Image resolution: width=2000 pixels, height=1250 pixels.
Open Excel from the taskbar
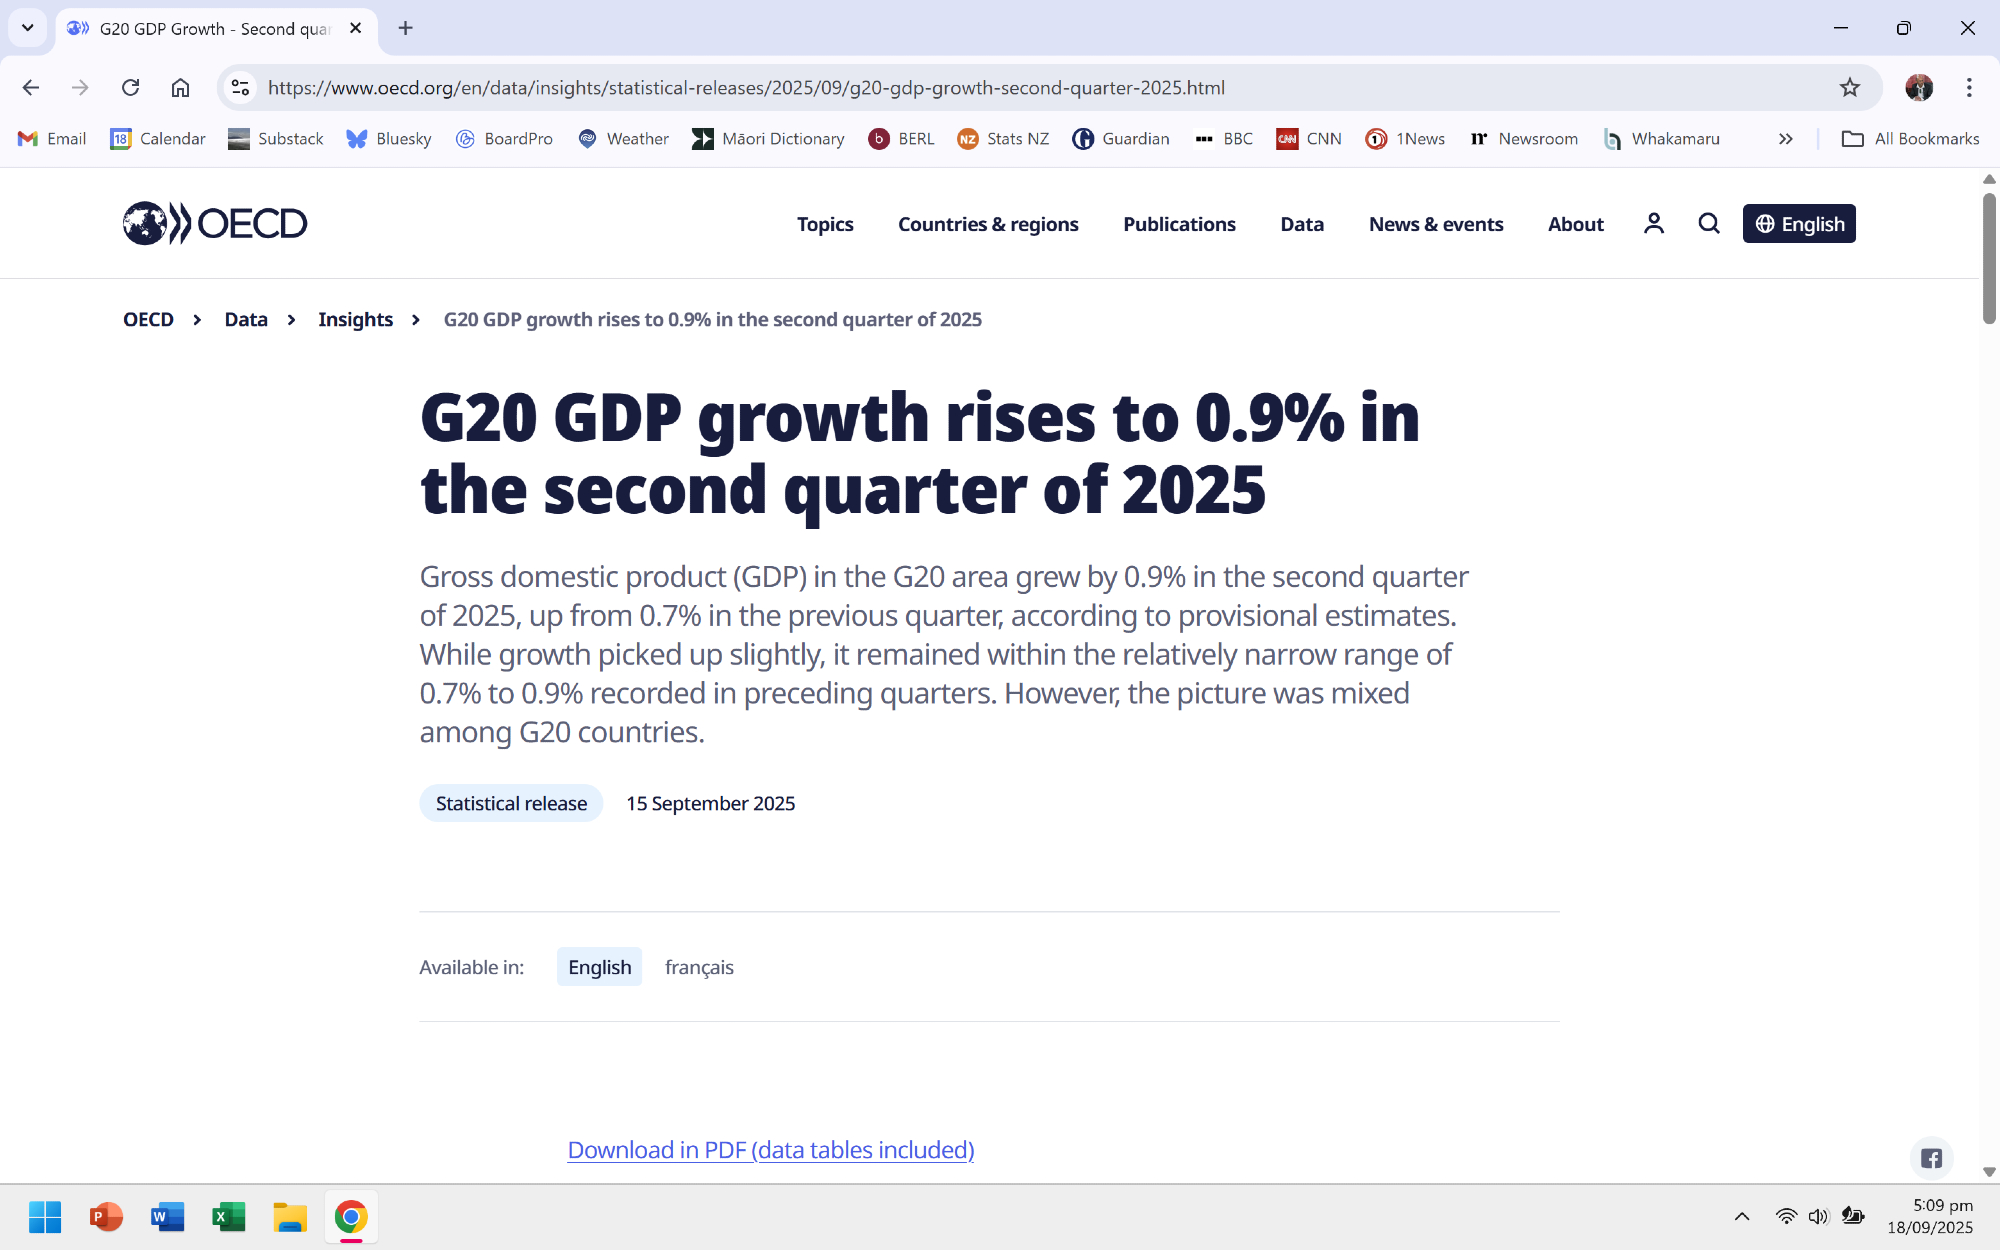229,1217
